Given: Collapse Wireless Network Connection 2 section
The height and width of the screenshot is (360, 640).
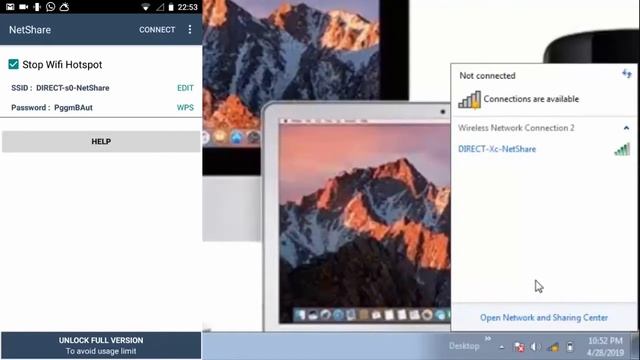Looking at the screenshot, I should [626, 128].
